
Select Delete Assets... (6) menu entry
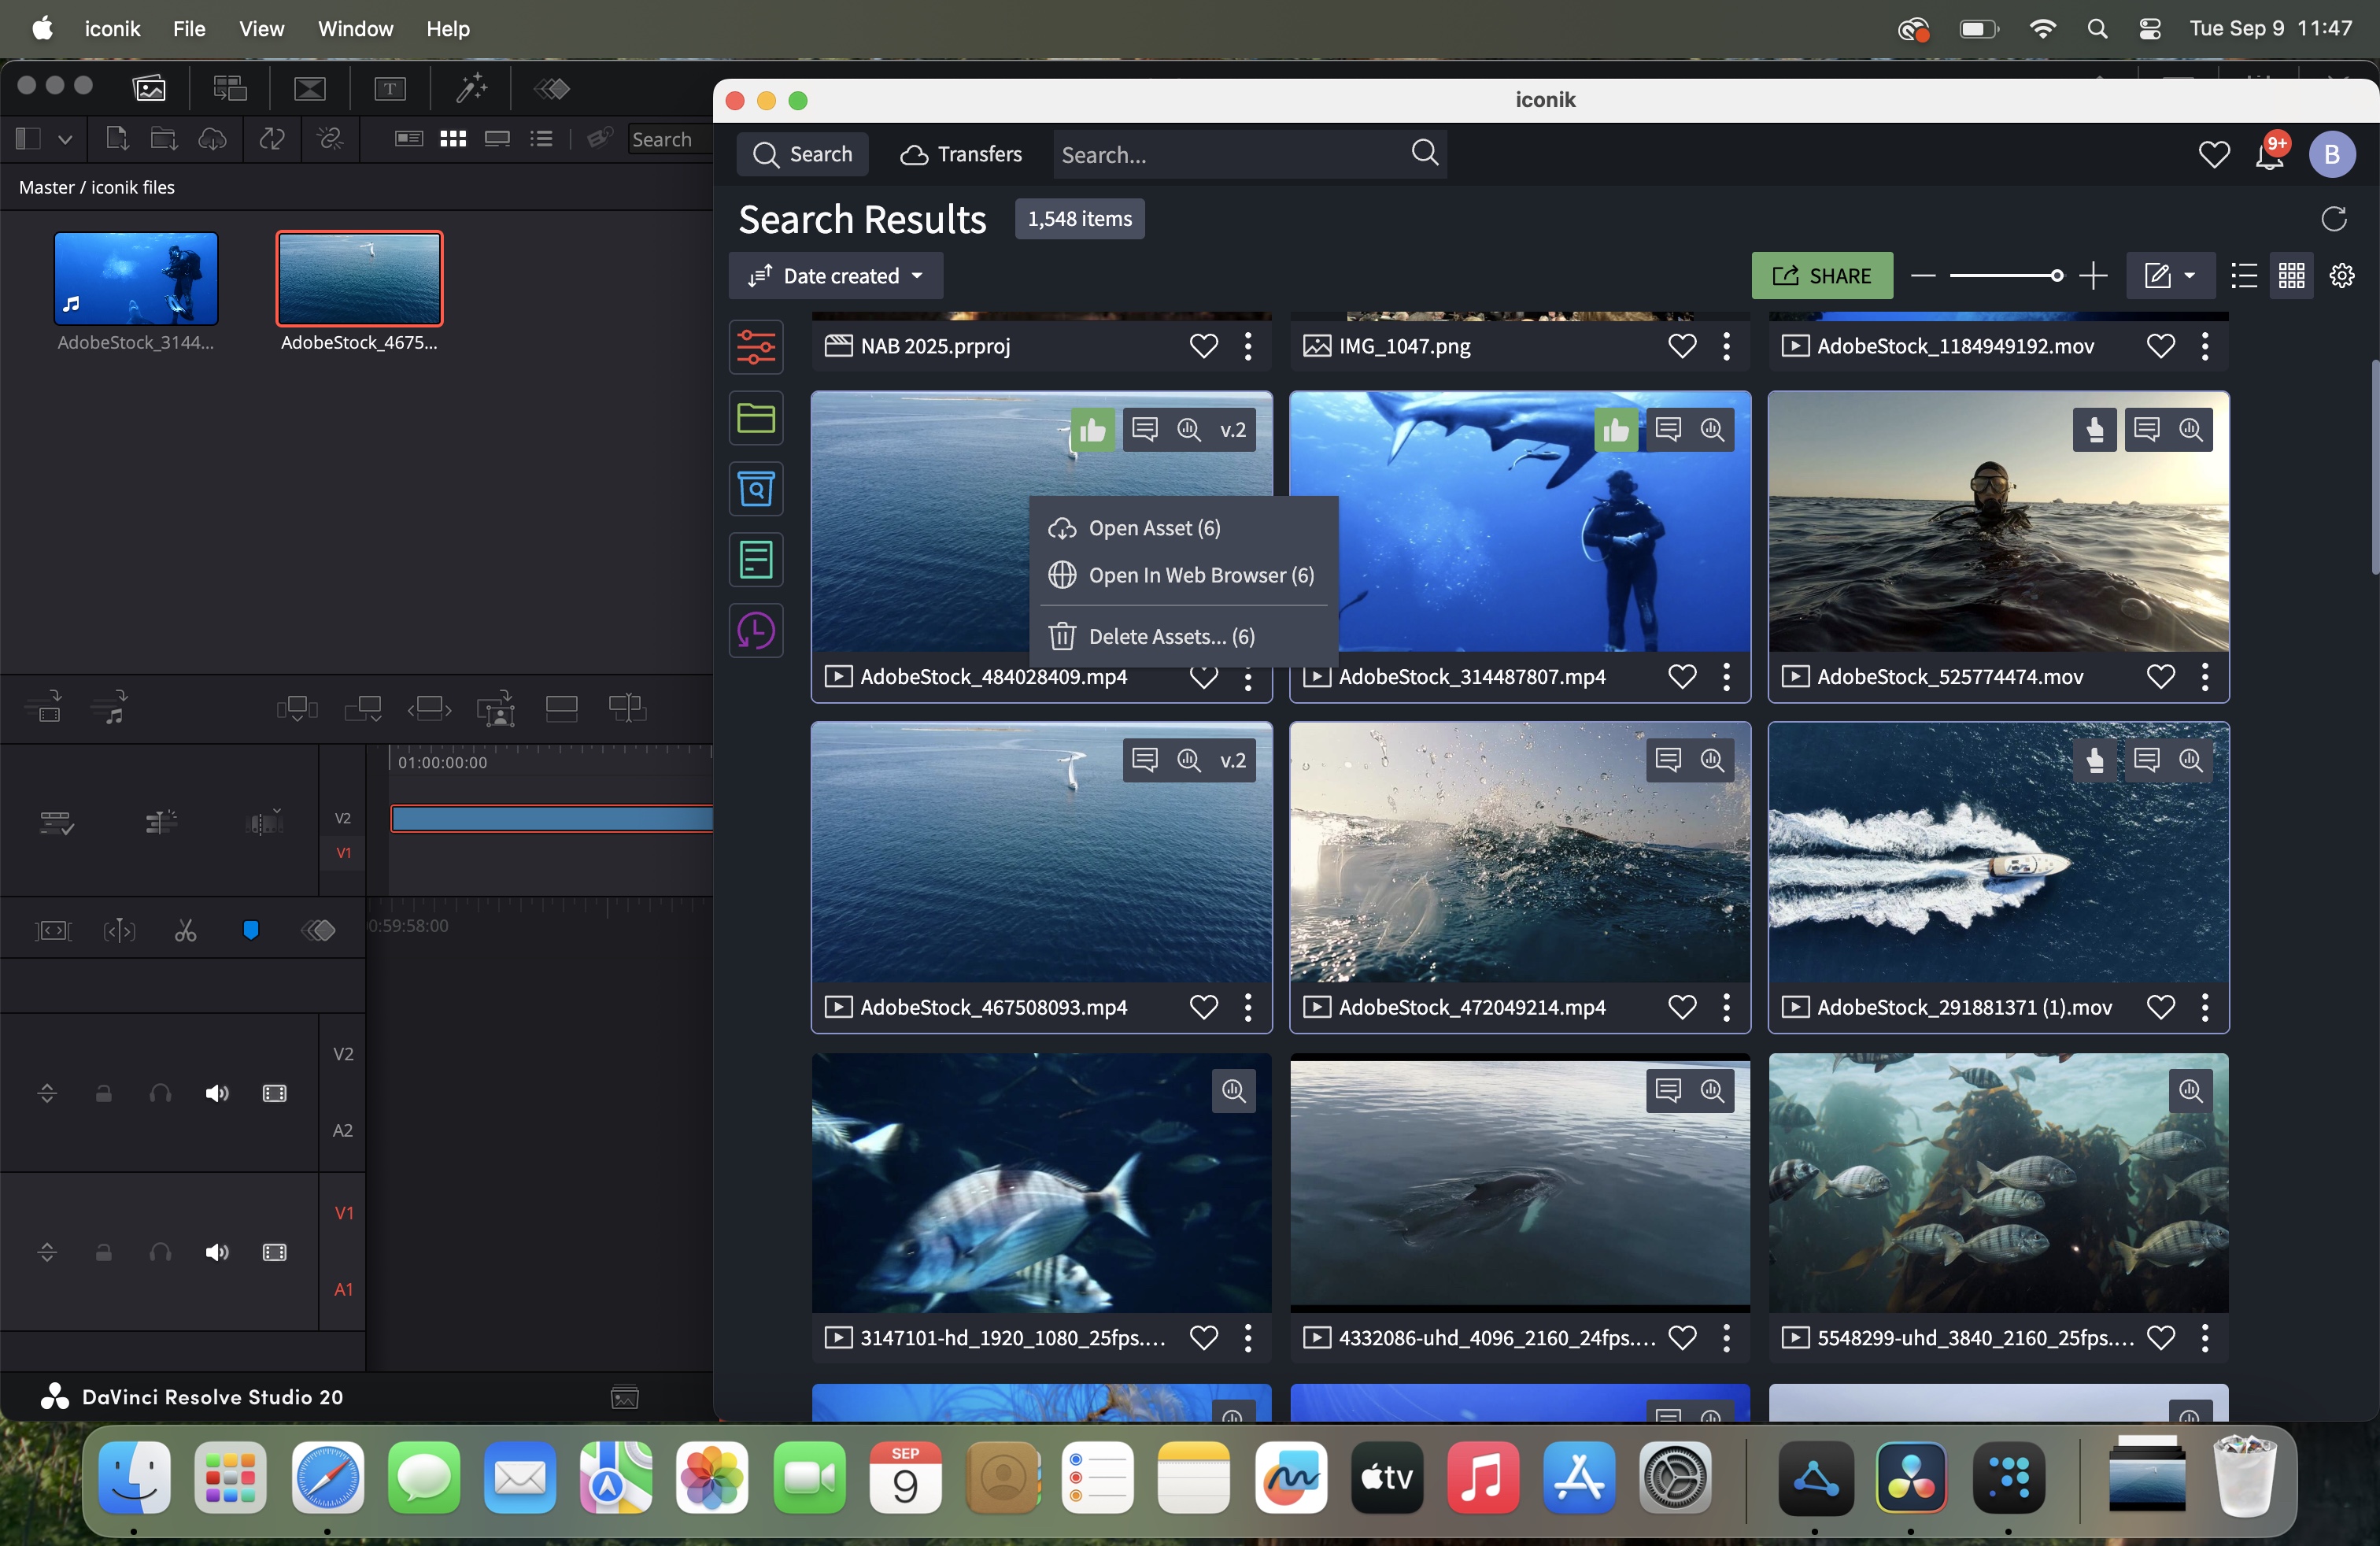point(1170,636)
